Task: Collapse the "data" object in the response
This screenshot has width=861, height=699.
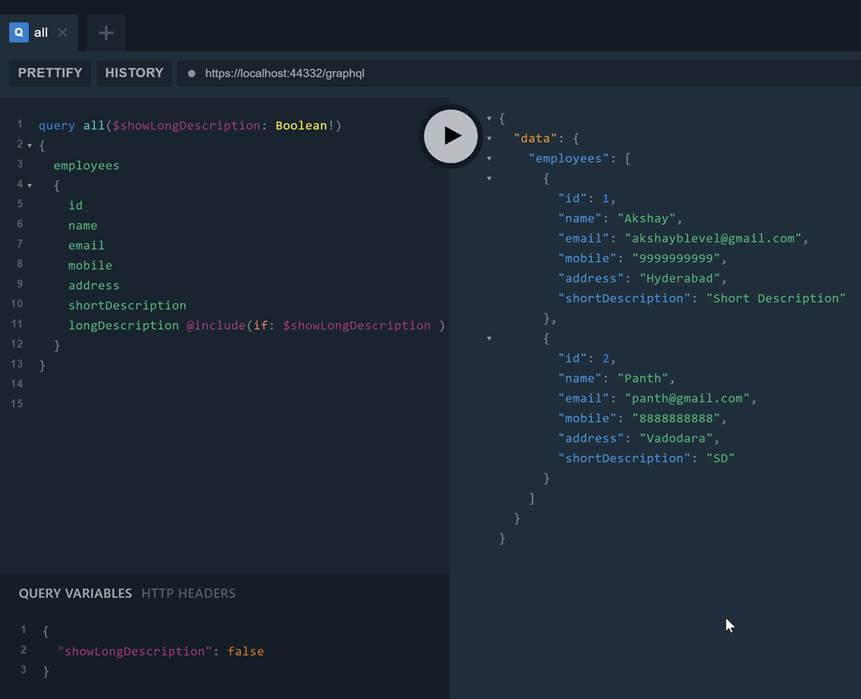Action: [489, 137]
